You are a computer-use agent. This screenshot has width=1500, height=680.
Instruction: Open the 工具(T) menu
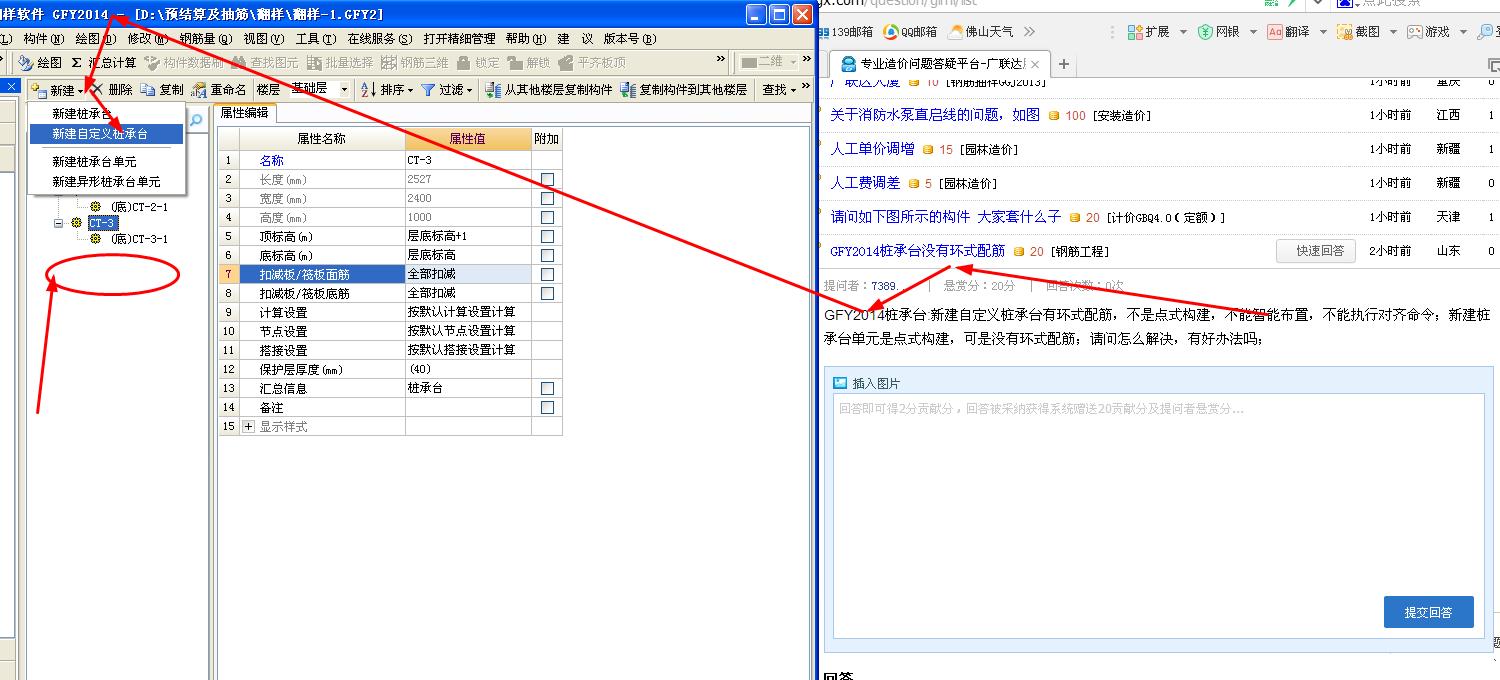pyautogui.click(x=316, y=39)
